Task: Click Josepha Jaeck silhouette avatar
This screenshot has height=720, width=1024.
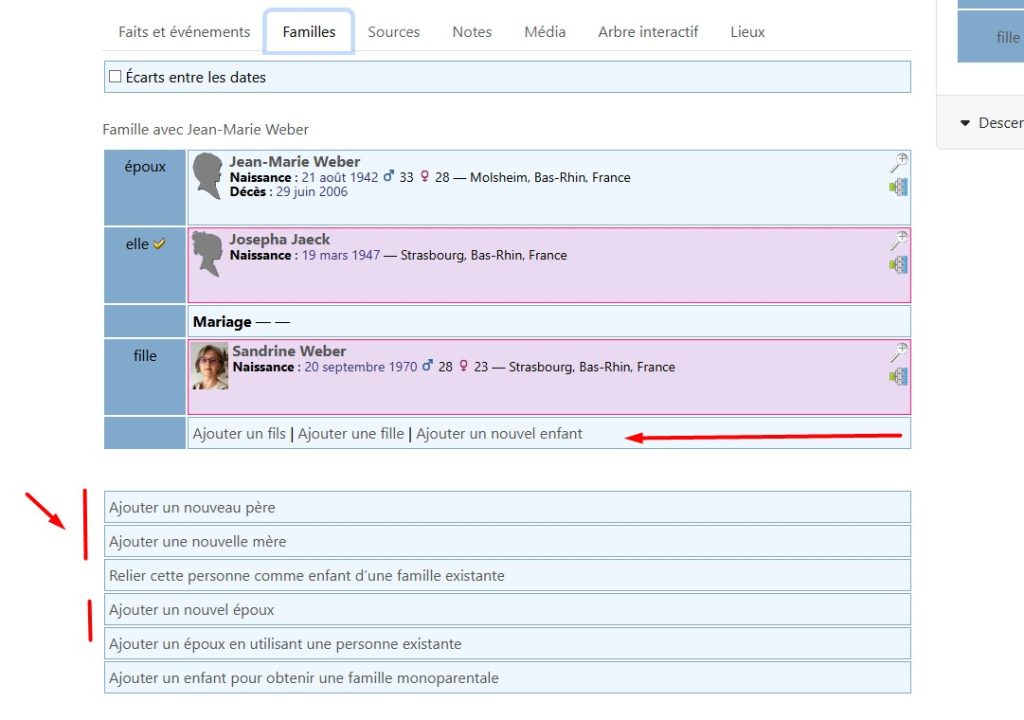Action: pos(207,254)
